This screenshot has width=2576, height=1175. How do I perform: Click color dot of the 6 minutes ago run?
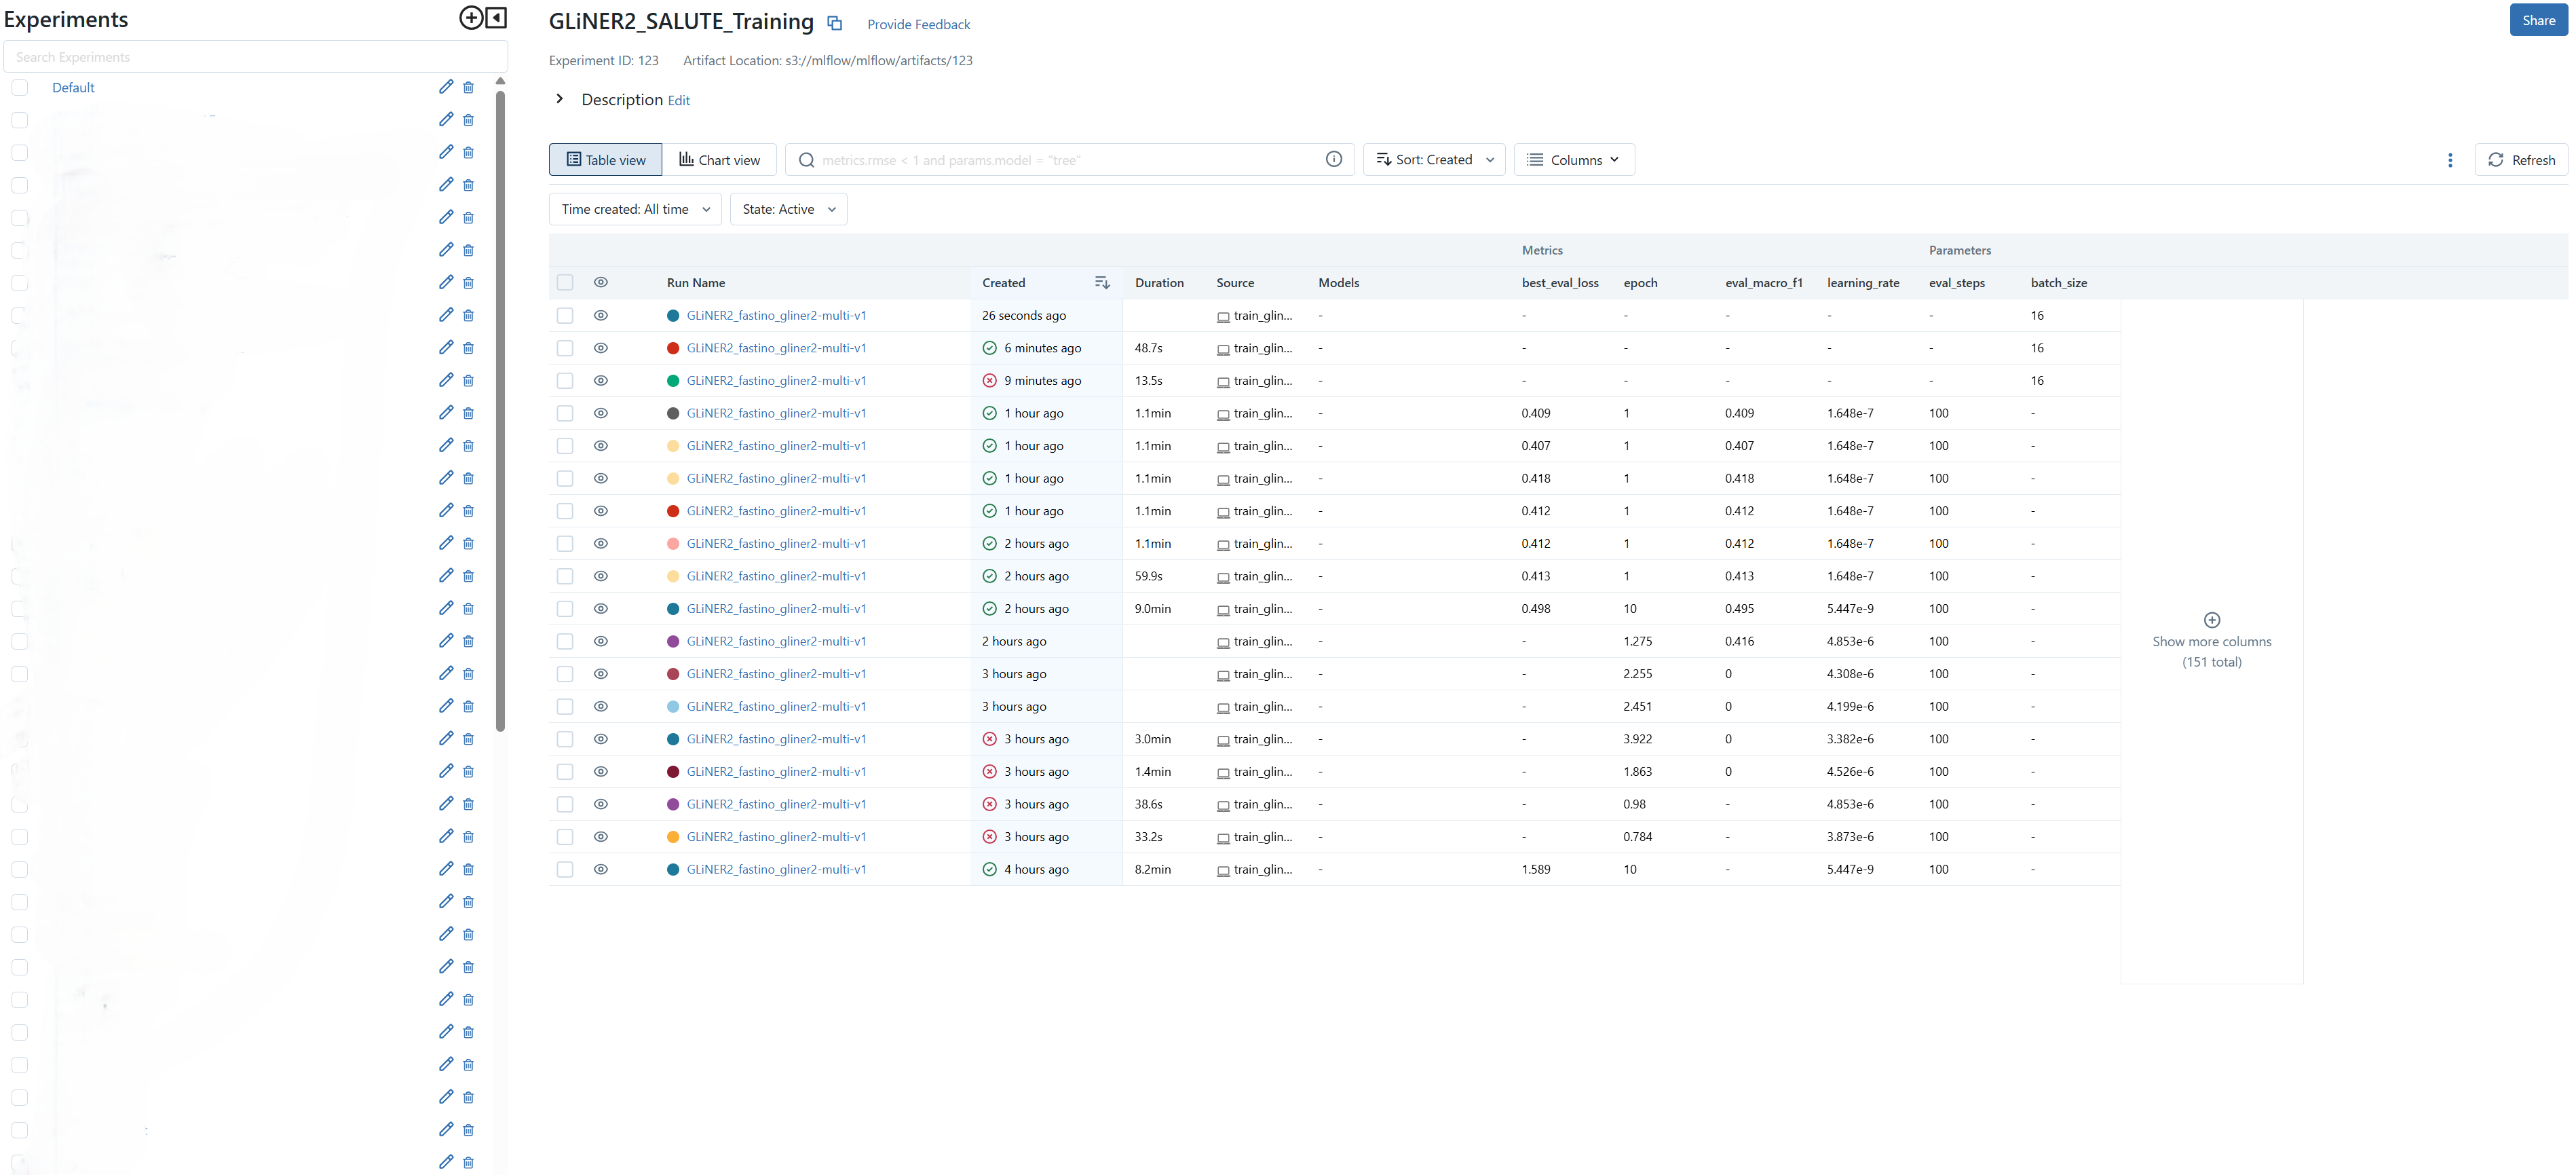tap(673, 348)
